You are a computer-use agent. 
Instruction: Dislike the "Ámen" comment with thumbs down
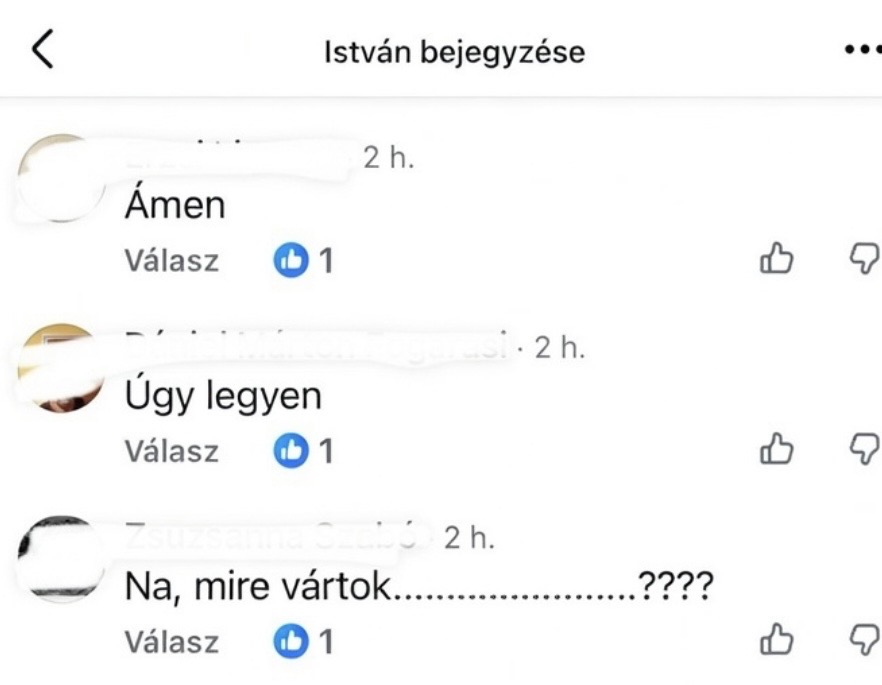[862, 260]
